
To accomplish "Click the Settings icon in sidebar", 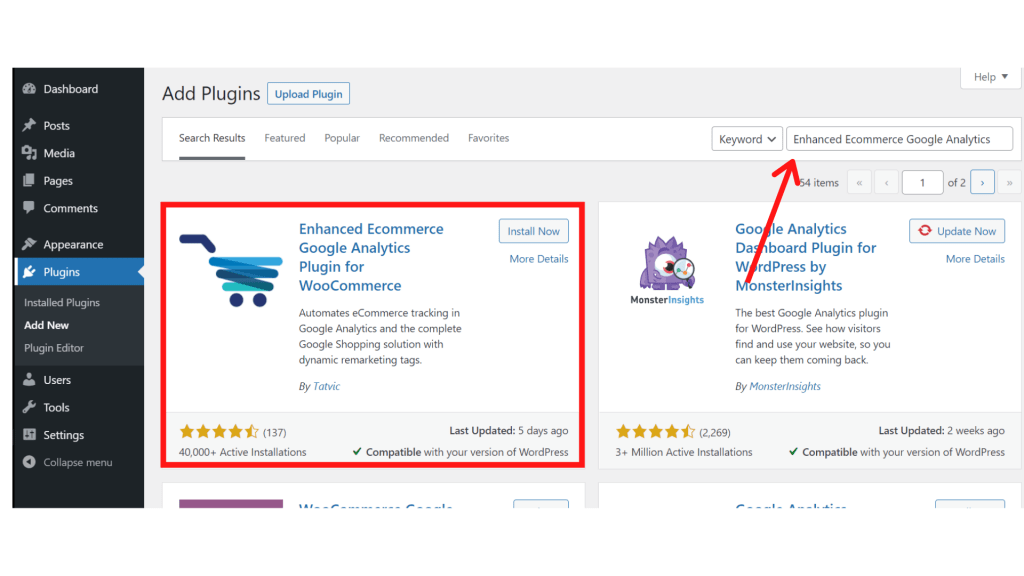I will pos(29,435).
